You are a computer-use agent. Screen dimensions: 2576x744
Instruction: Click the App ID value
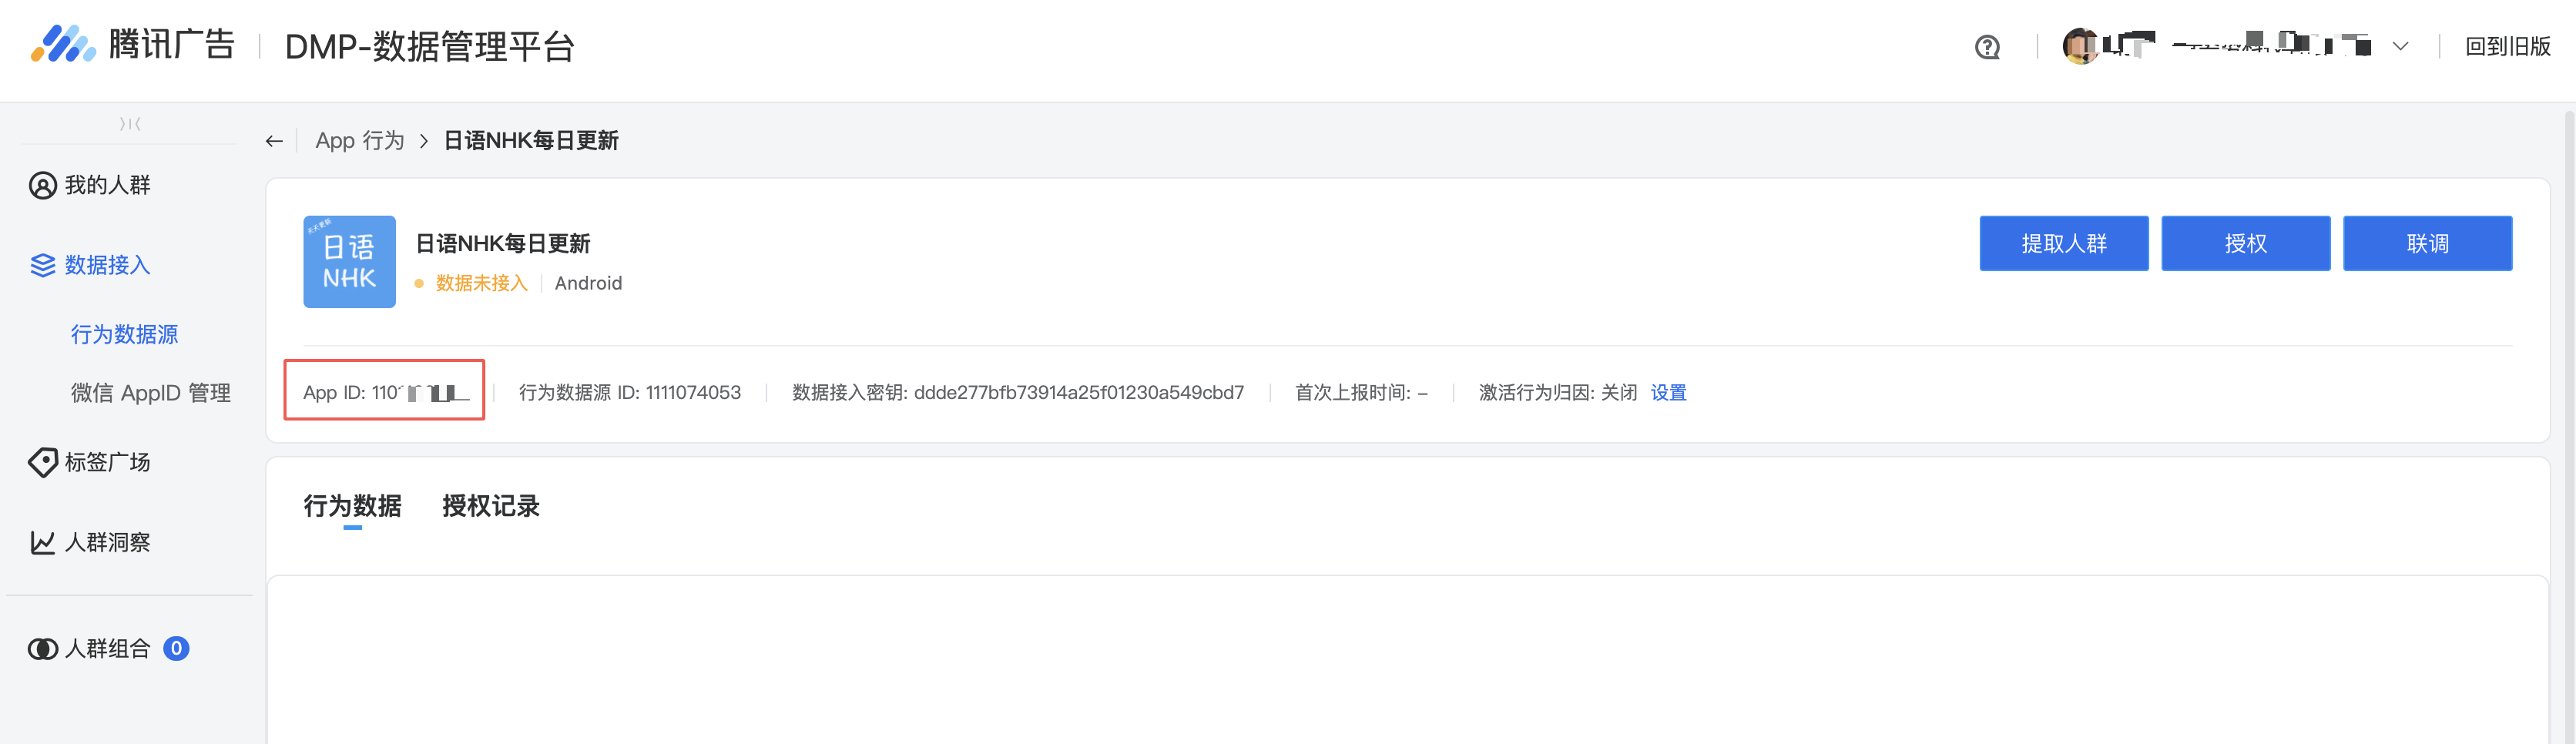[421, 392]
